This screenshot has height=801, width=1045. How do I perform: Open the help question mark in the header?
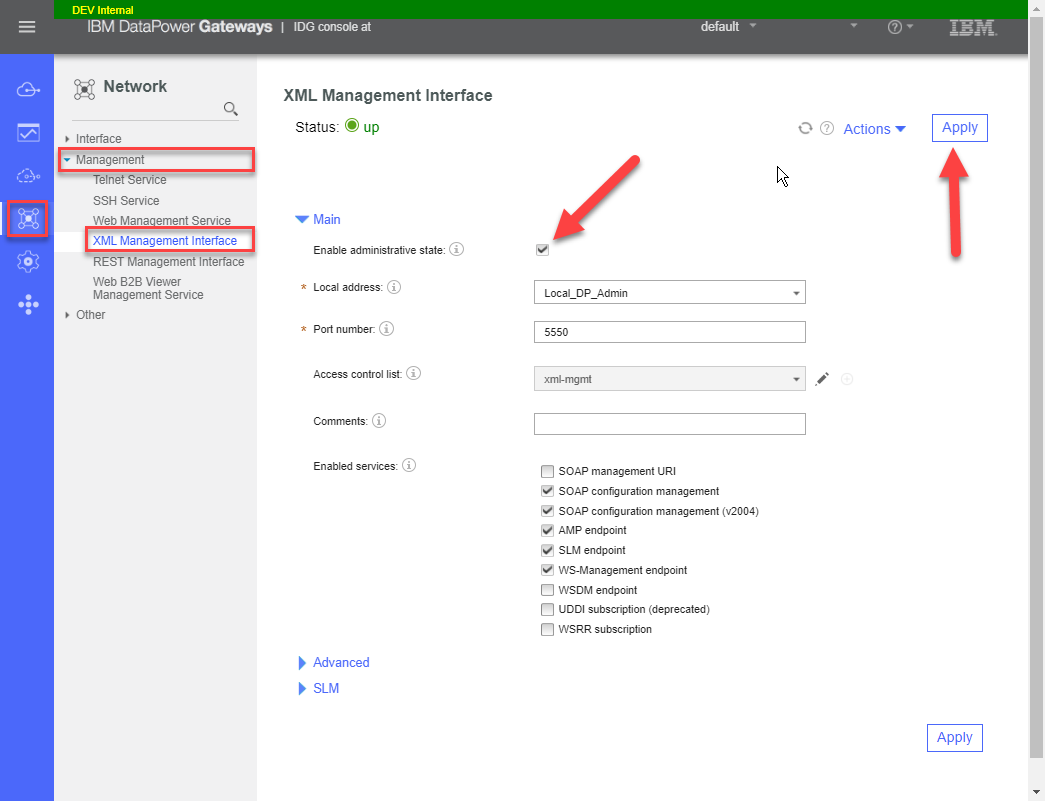pyautogui.click(x=895, y=27)
